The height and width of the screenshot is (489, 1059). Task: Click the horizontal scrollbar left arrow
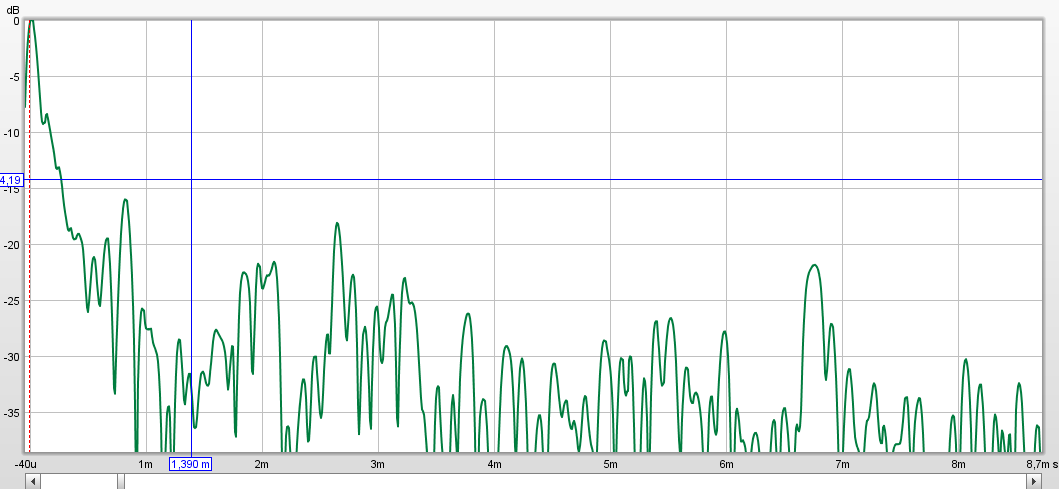pyautogui.click(x=33, y=481)
